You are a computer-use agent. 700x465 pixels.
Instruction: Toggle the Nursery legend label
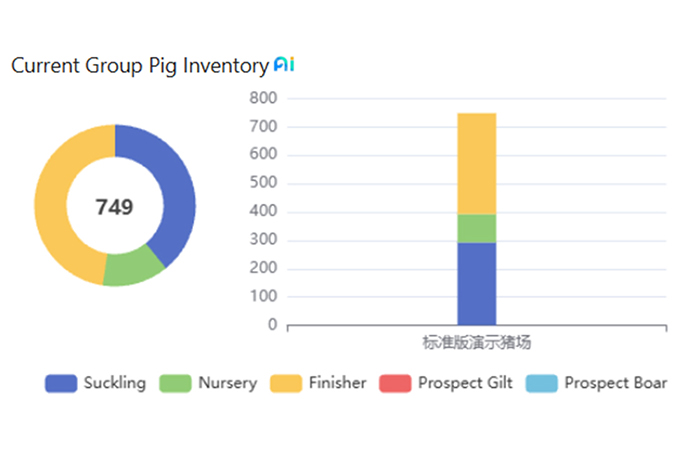[x=227, y=383]
